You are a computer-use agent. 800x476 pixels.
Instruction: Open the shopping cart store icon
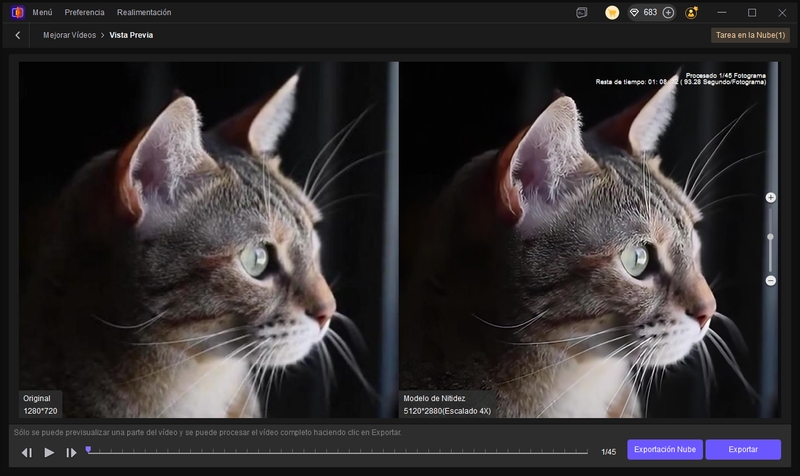pyautogui.click(x=612, y=13)
